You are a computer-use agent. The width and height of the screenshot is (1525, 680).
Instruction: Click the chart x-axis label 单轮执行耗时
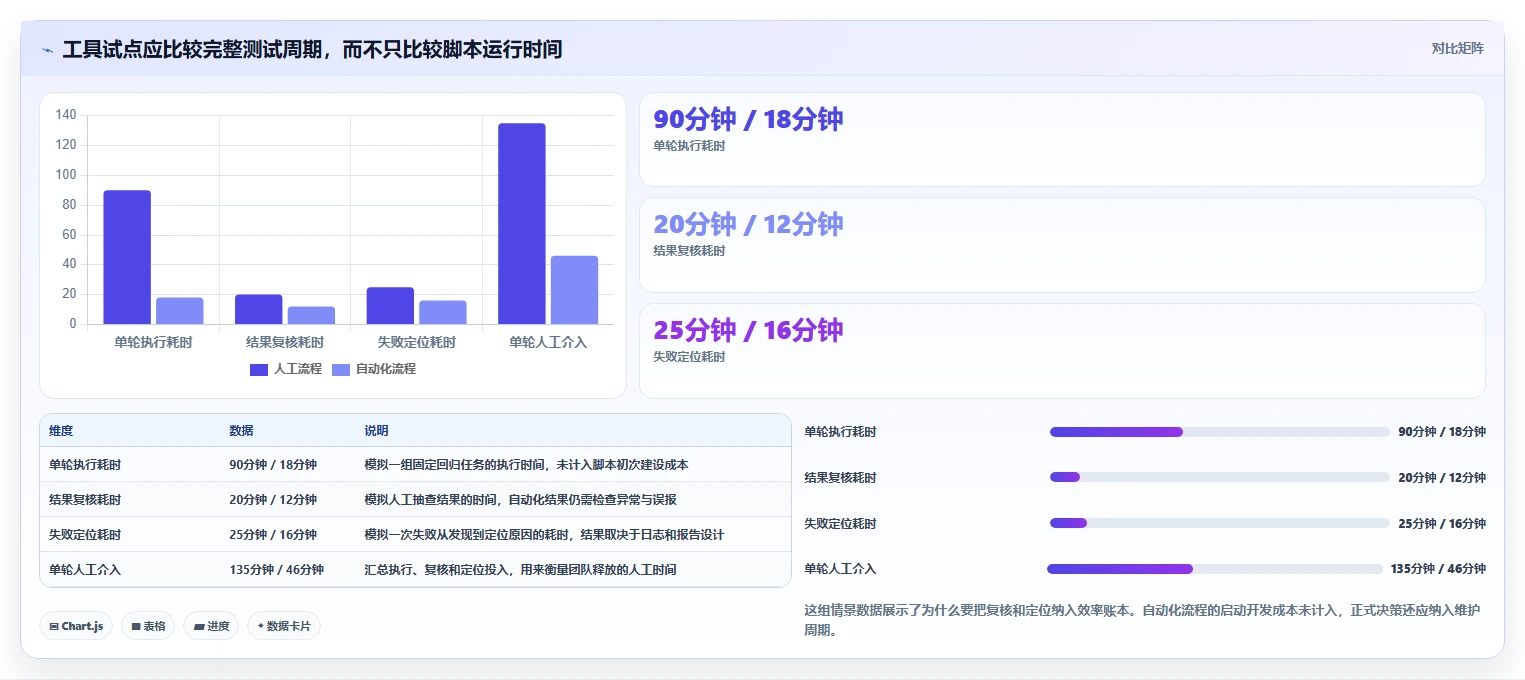(153, 342)
